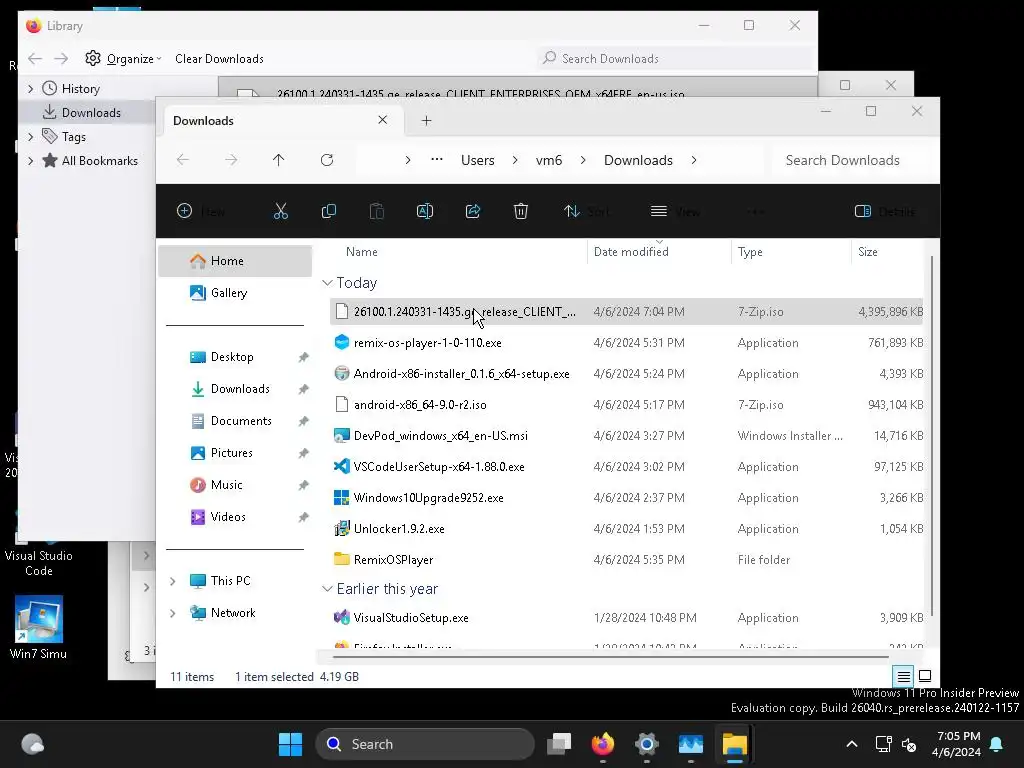The image size is (1024, 768).
Task: Expand the chevron after Downloads in breadcrumb
Action: click(694, 160)
